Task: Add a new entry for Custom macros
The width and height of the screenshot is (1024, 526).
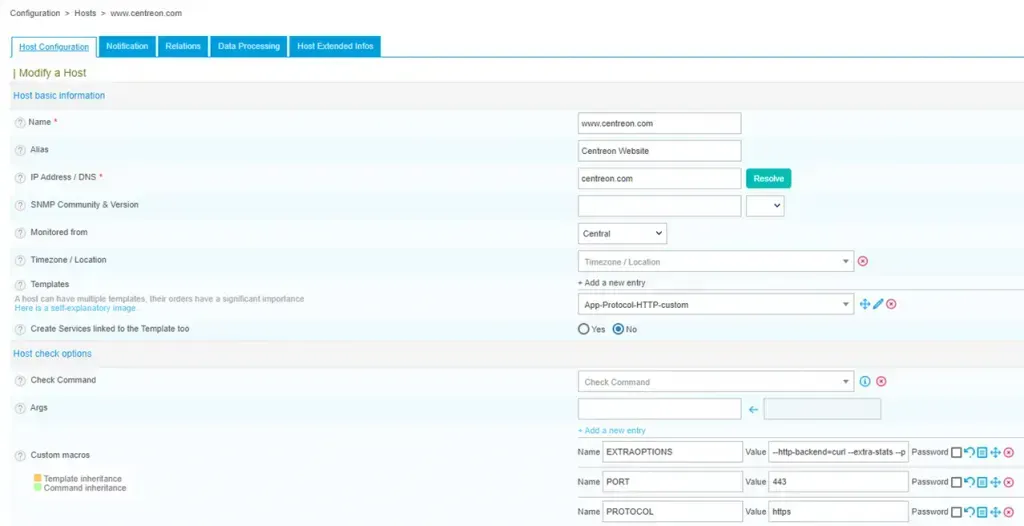Action: coord(611,431)
